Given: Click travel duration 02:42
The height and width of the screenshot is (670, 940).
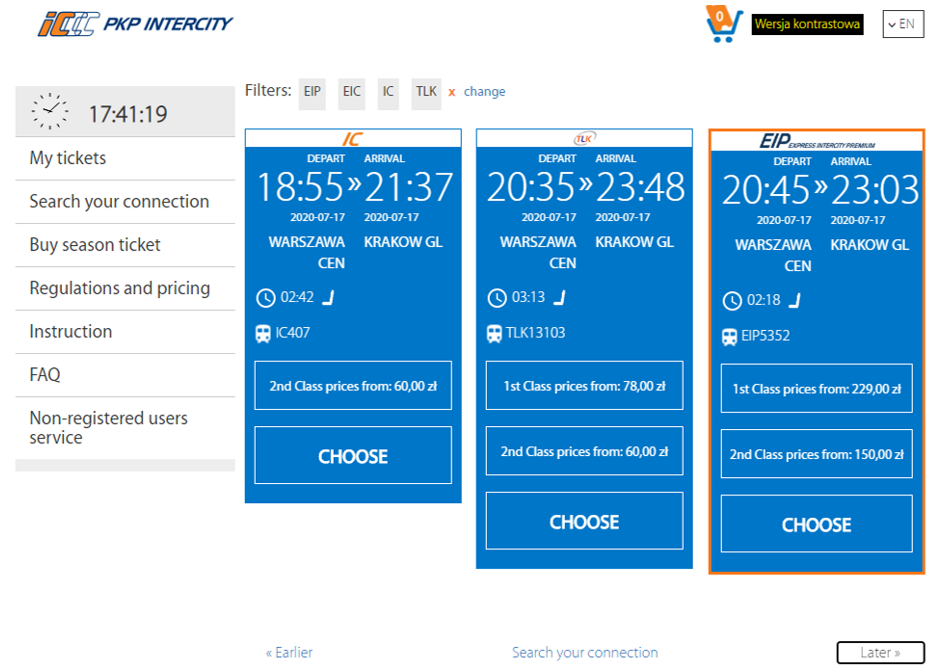Looking at the screenshot, I should [297, 297].
